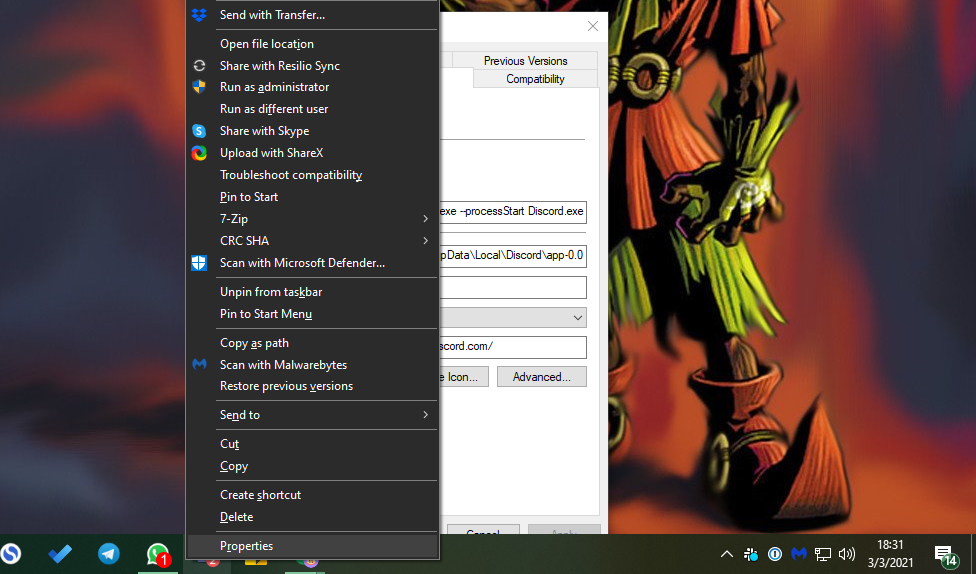The height and width of the screenshot is (574, 976).
Task: Click the Target field containing Discord.exe
Action: [513, 212]
